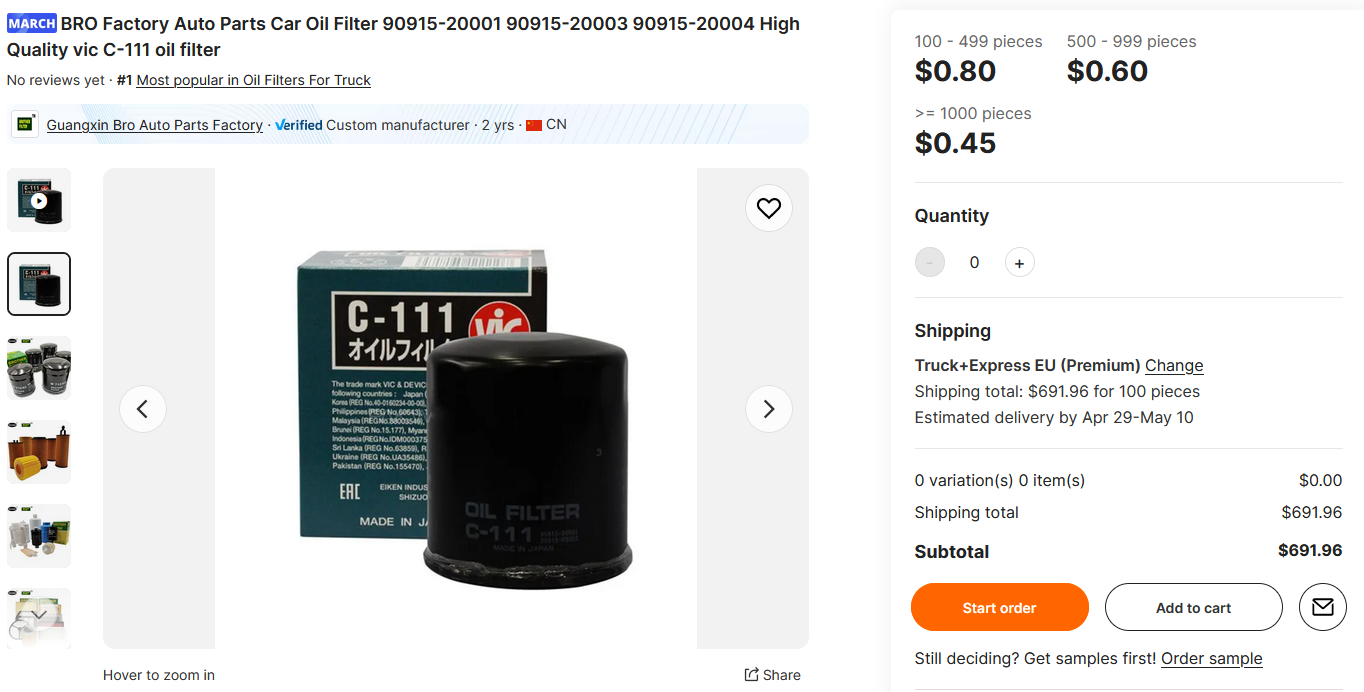Click the quantity input field
Image resolution: width=1364 pixels, height=692 pixels.
[x=974, y=263]
